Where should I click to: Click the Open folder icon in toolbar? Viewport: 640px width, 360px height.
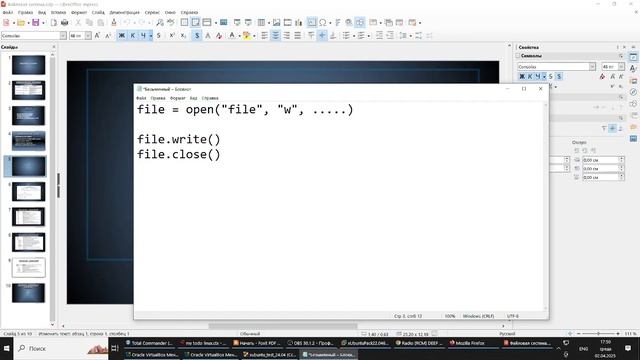point(21,22)
